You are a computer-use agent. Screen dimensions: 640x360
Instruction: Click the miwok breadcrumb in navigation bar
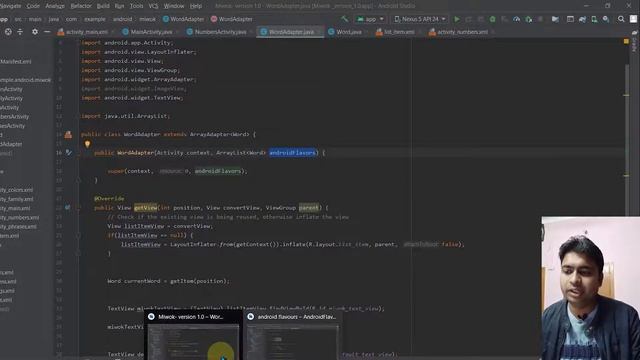coord(147,19)
